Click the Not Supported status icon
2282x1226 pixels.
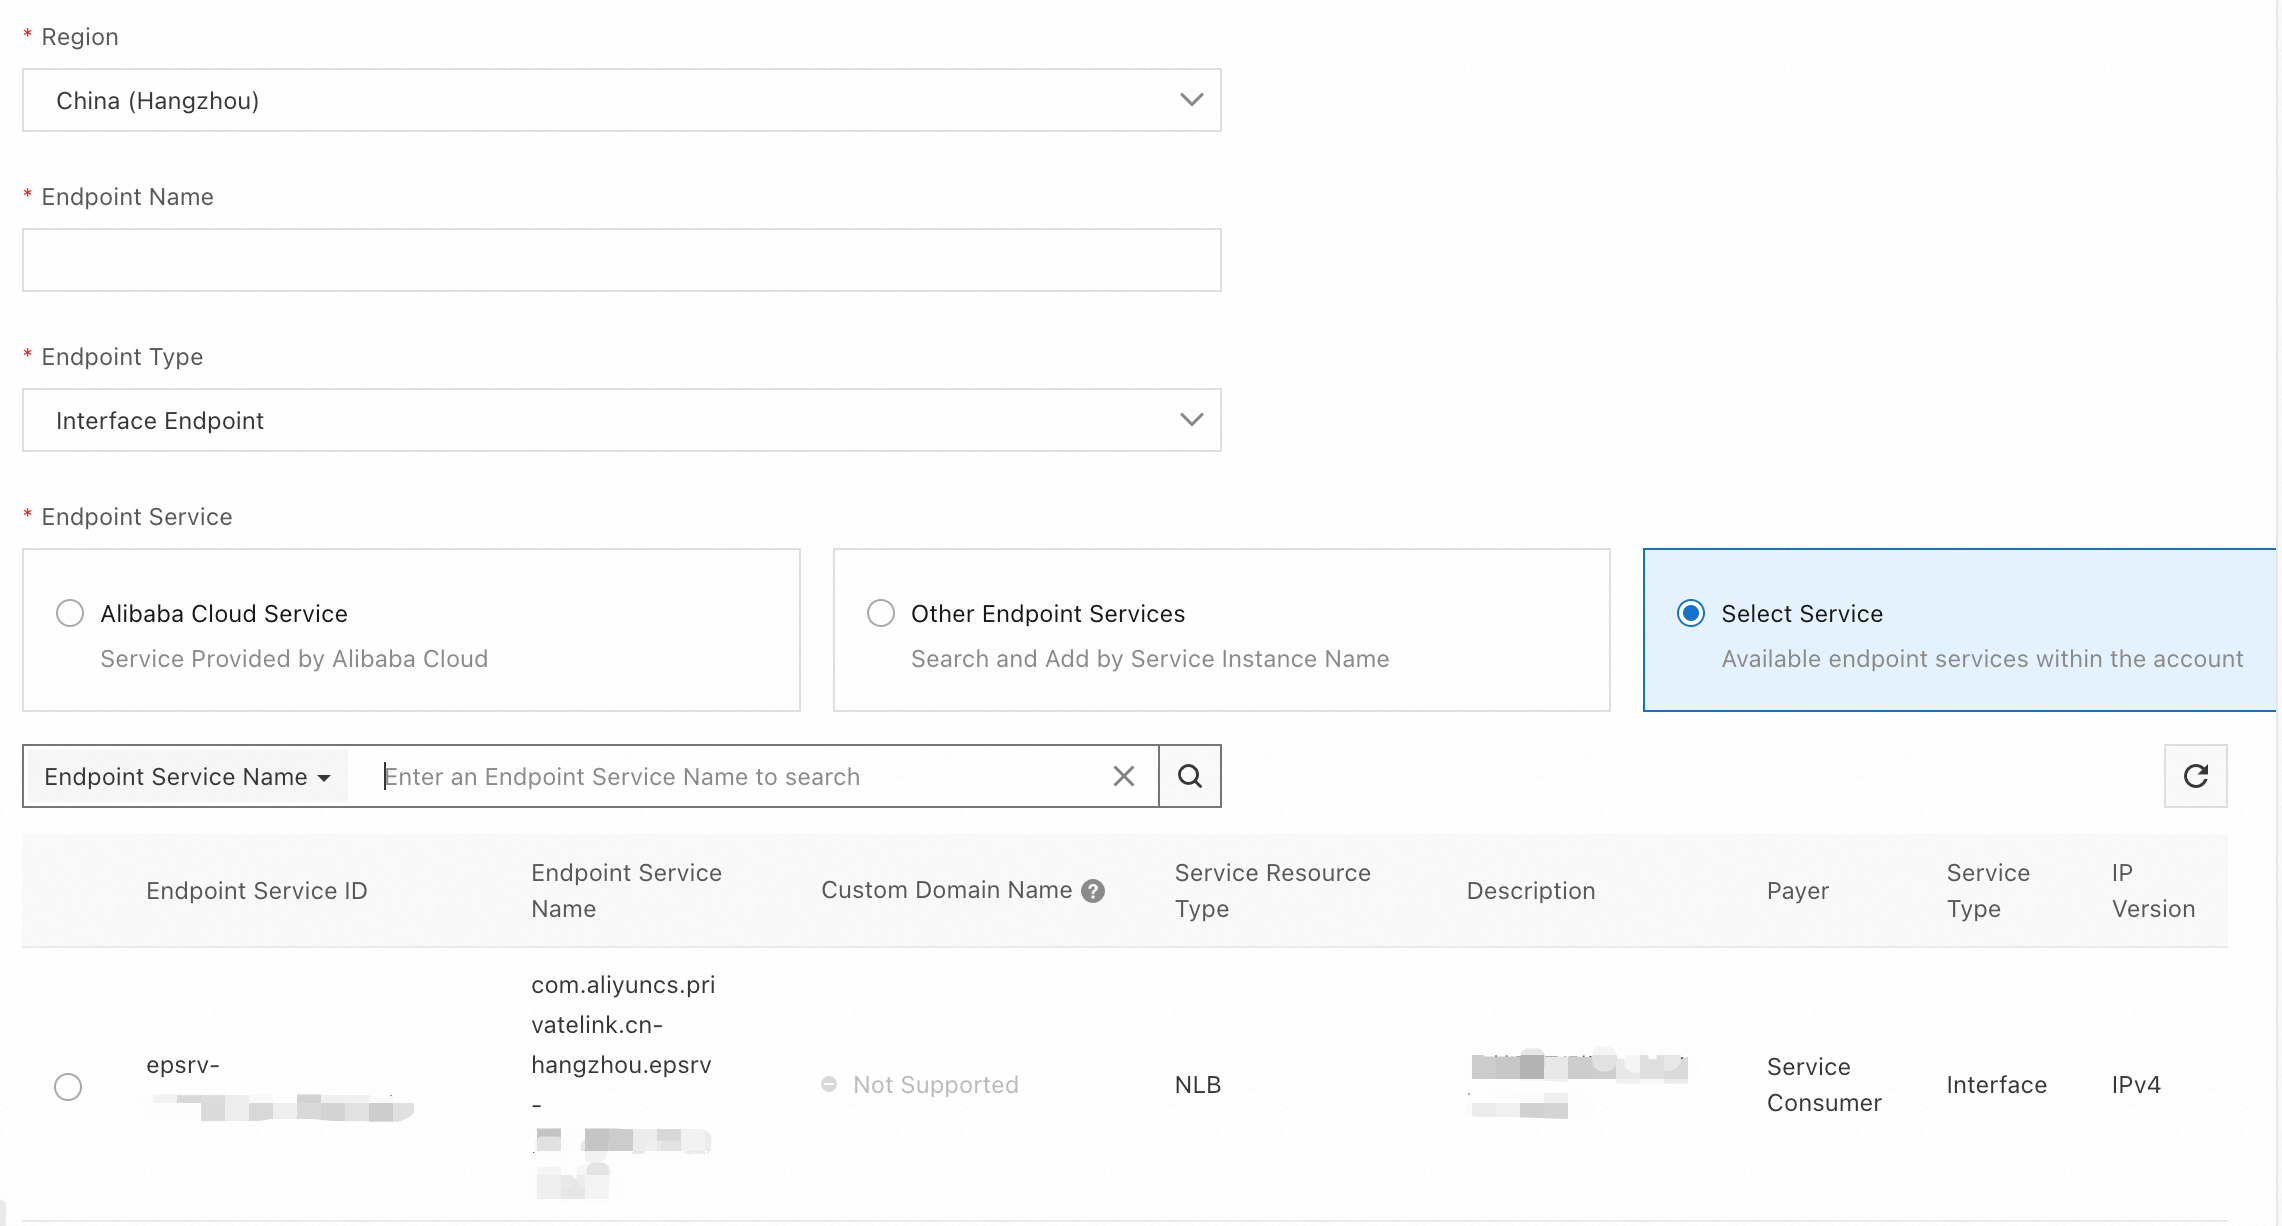pyautogui.click(x=829, y=1084)
